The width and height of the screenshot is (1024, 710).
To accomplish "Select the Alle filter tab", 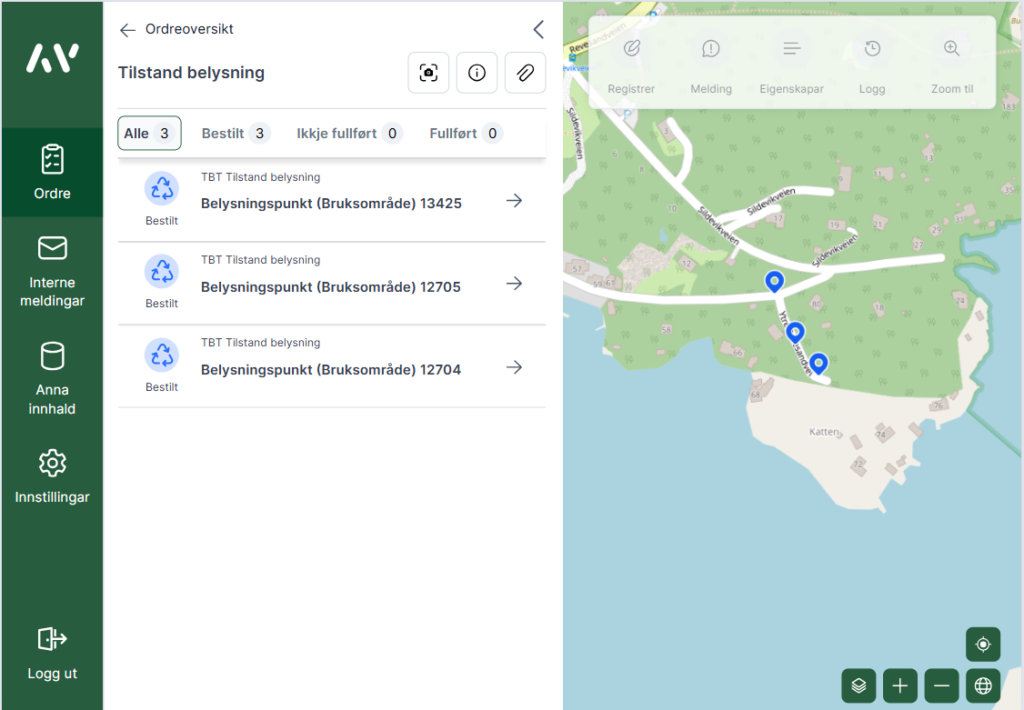I will [x=149, y=133].
